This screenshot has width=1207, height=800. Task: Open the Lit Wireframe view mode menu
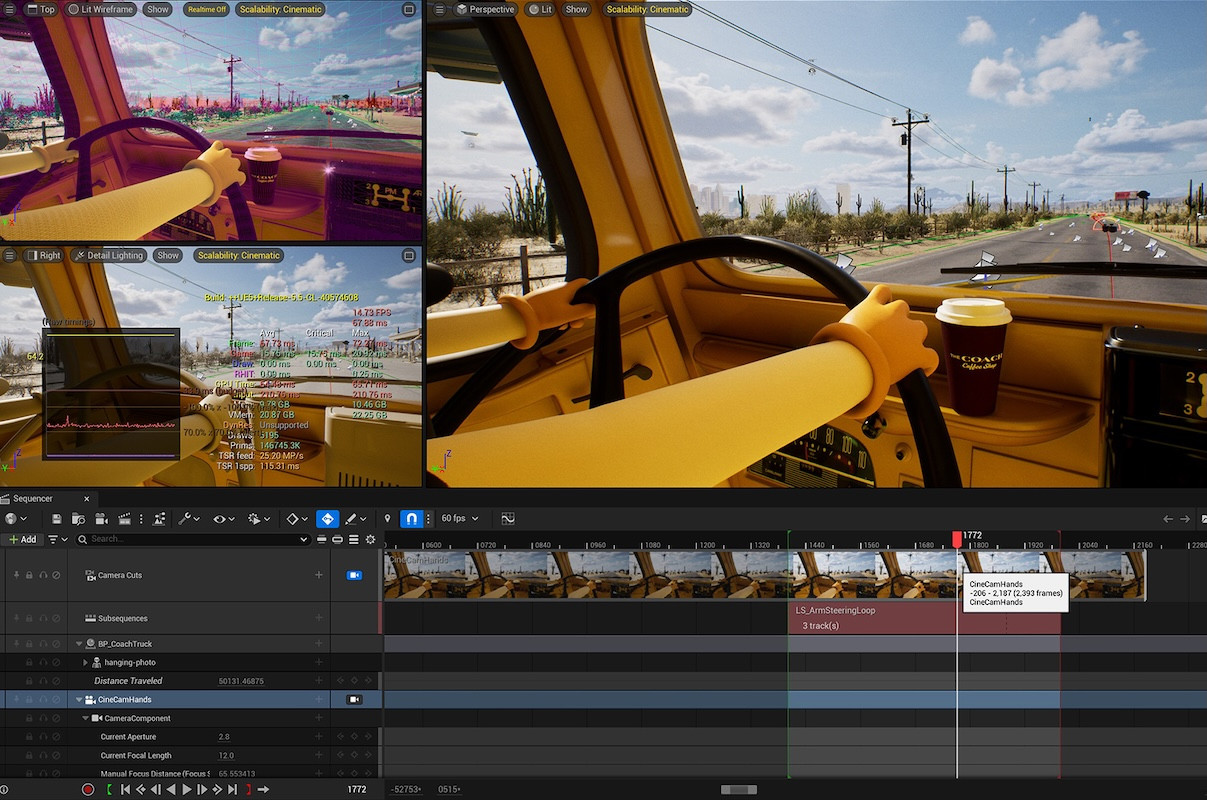click(x=102, y=9)
